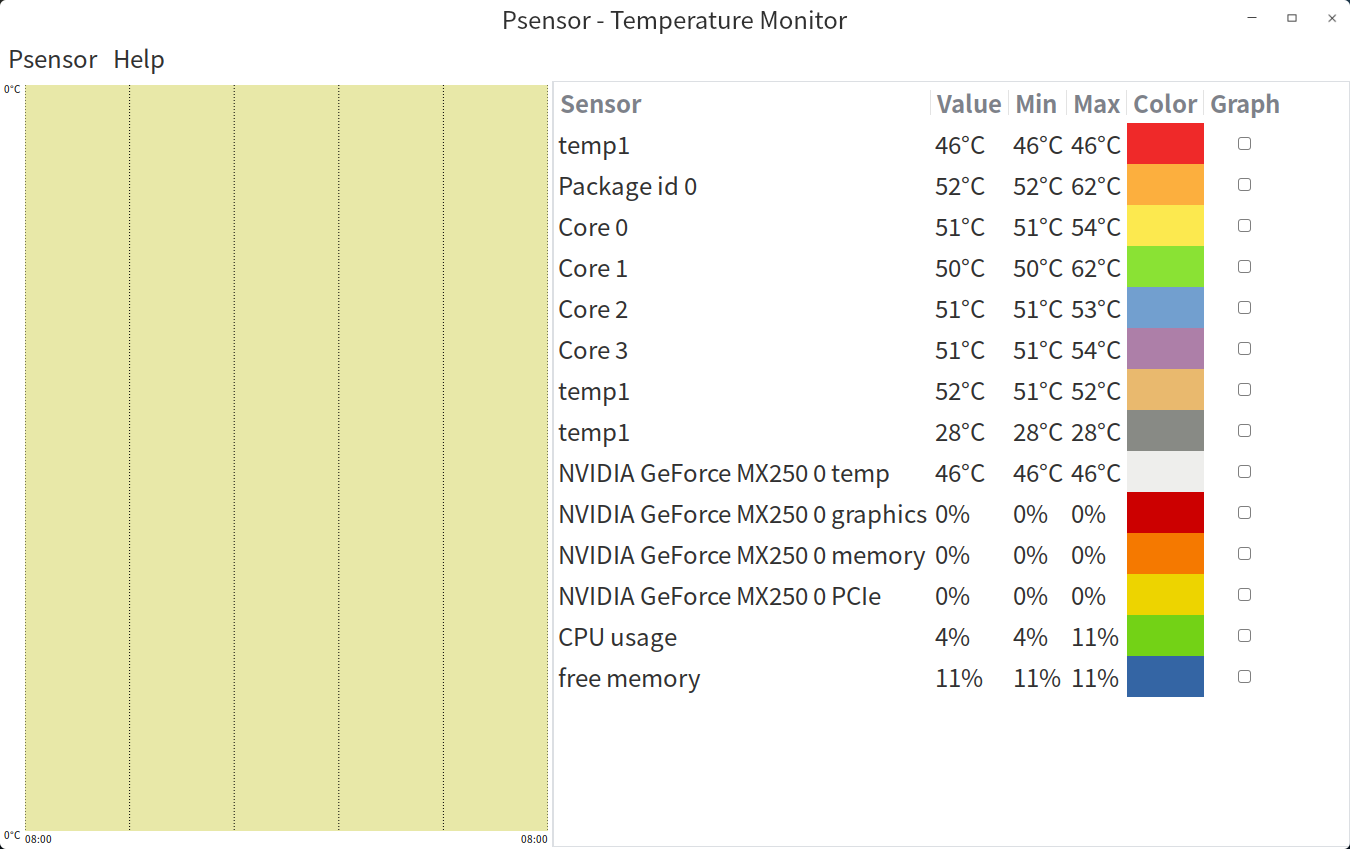Open the Psensor menu

click(53, 60)
